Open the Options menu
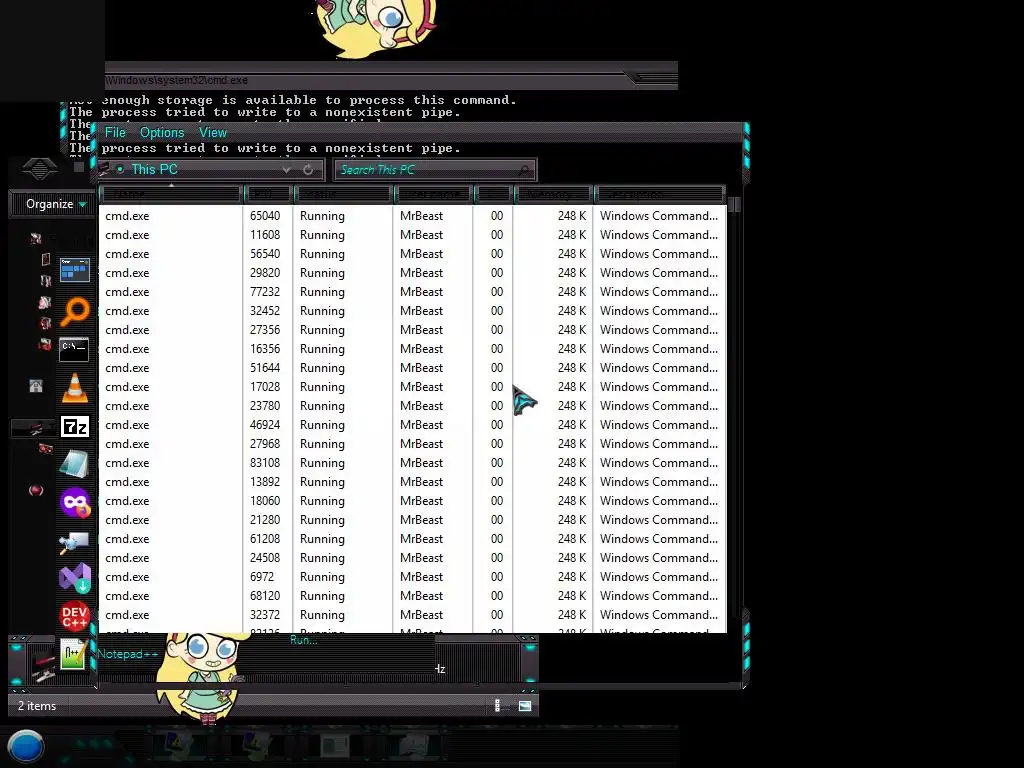Image resolution: width=1024 pixels, height=768 pixels. [x=162, y=133]
